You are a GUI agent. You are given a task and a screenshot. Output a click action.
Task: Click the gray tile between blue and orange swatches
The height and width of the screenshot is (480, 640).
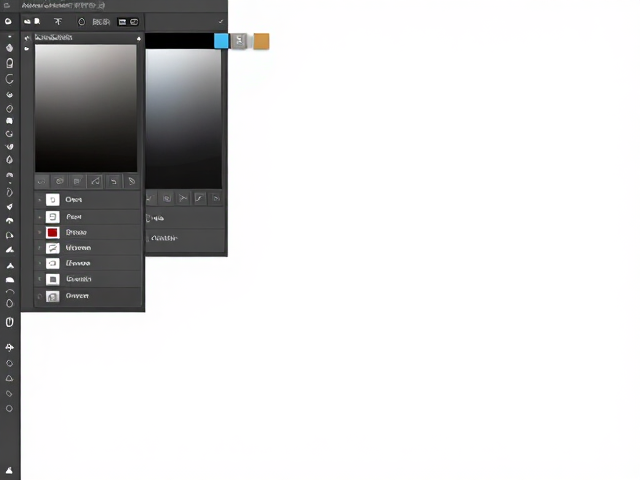click(239, 41)
